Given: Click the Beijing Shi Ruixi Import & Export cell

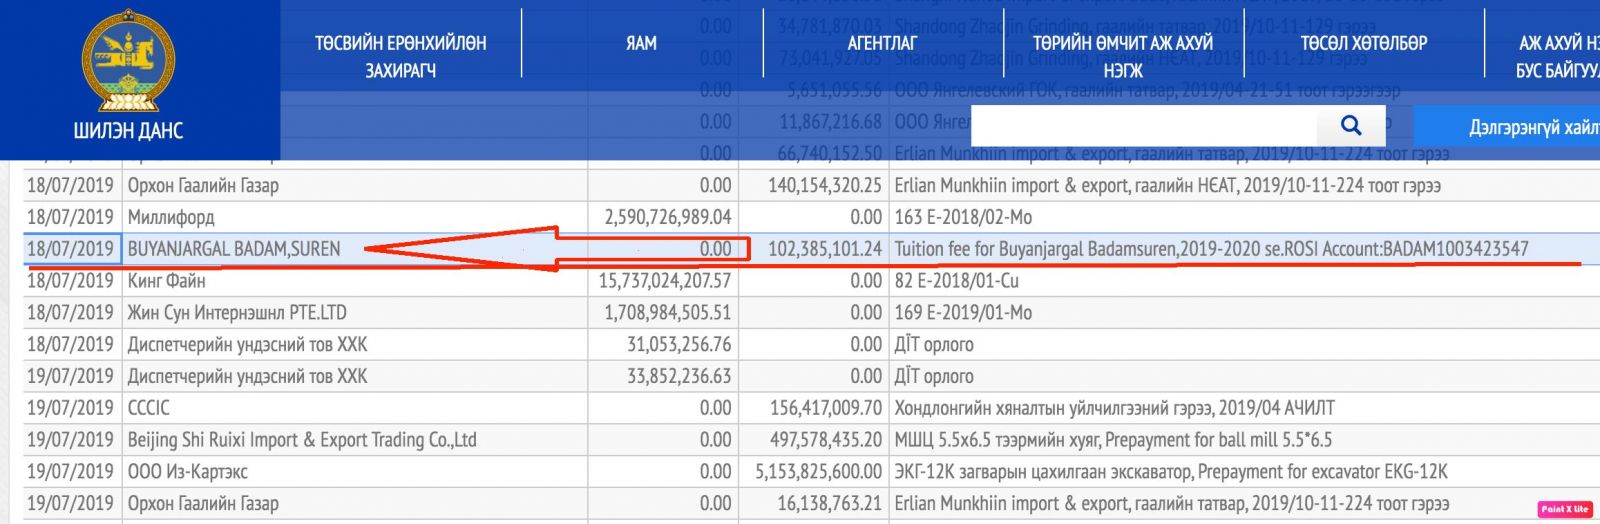Looking at the screenshot, I should click(x=302, y=440).
